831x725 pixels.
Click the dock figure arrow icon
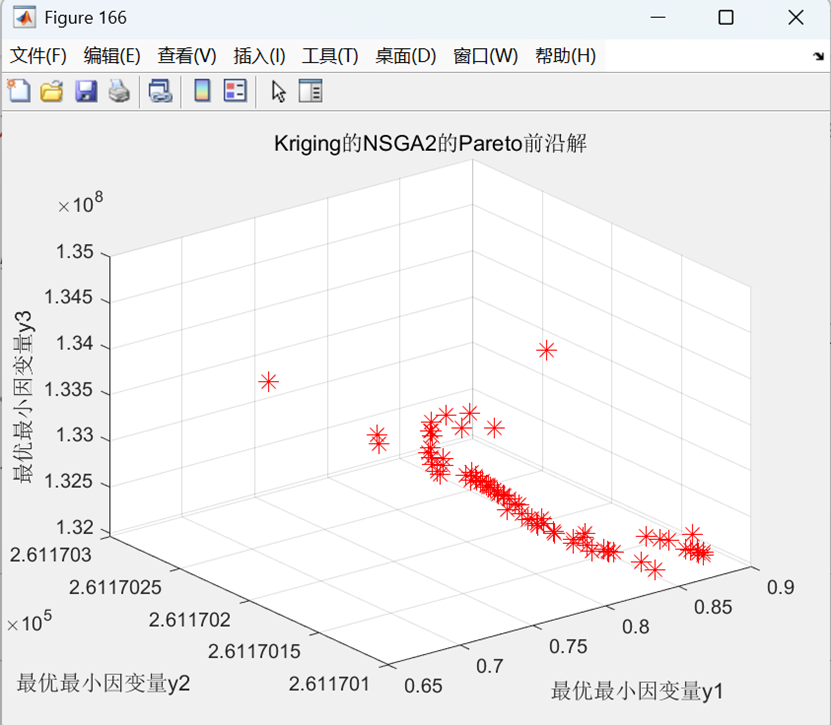coord(819,56)
